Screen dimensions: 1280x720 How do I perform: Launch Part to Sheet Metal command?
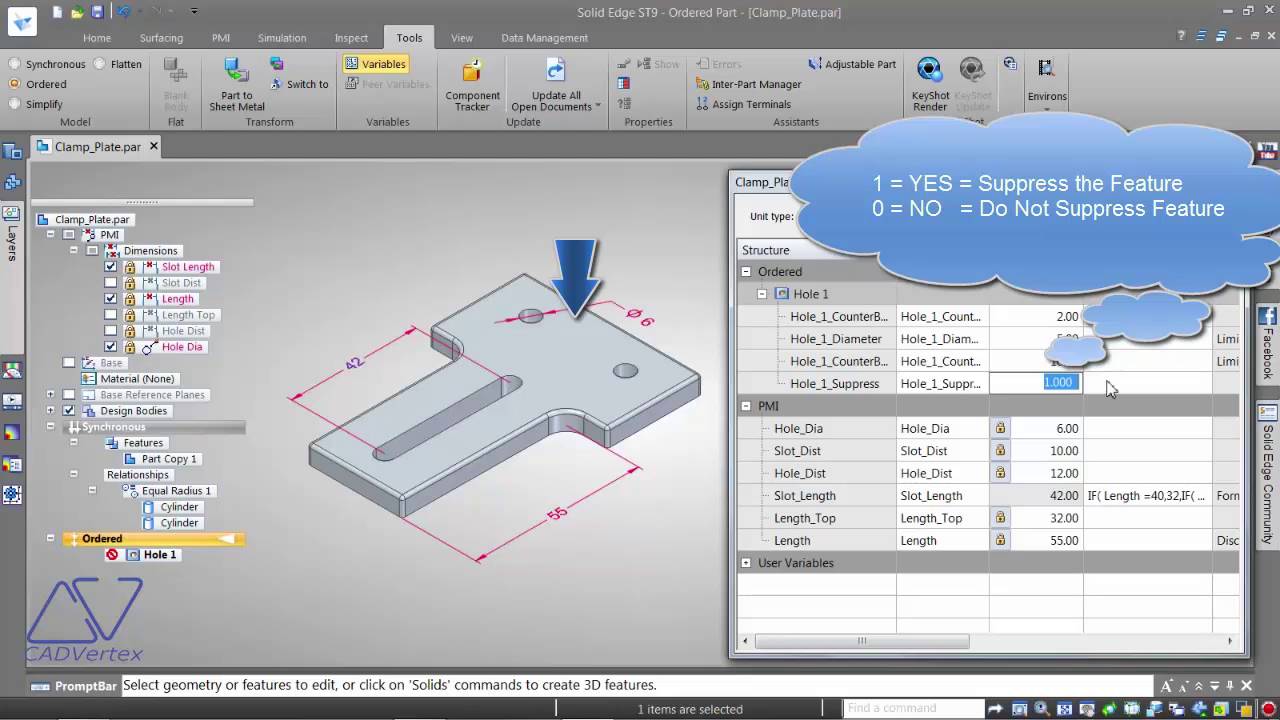(237, 84)
